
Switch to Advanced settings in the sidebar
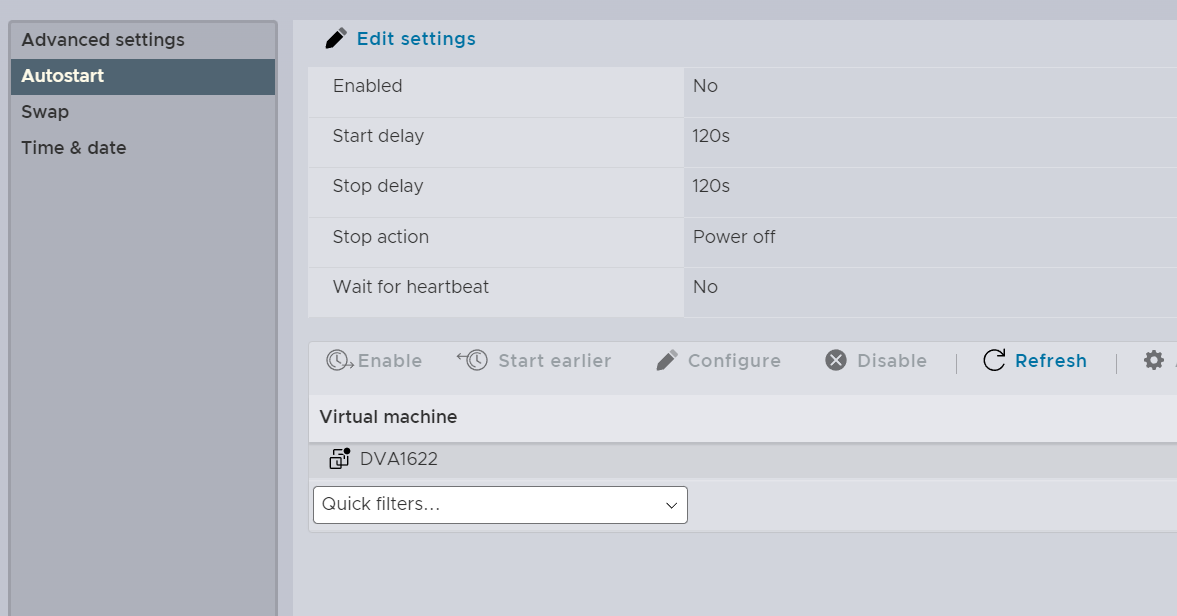coord(103,39)
